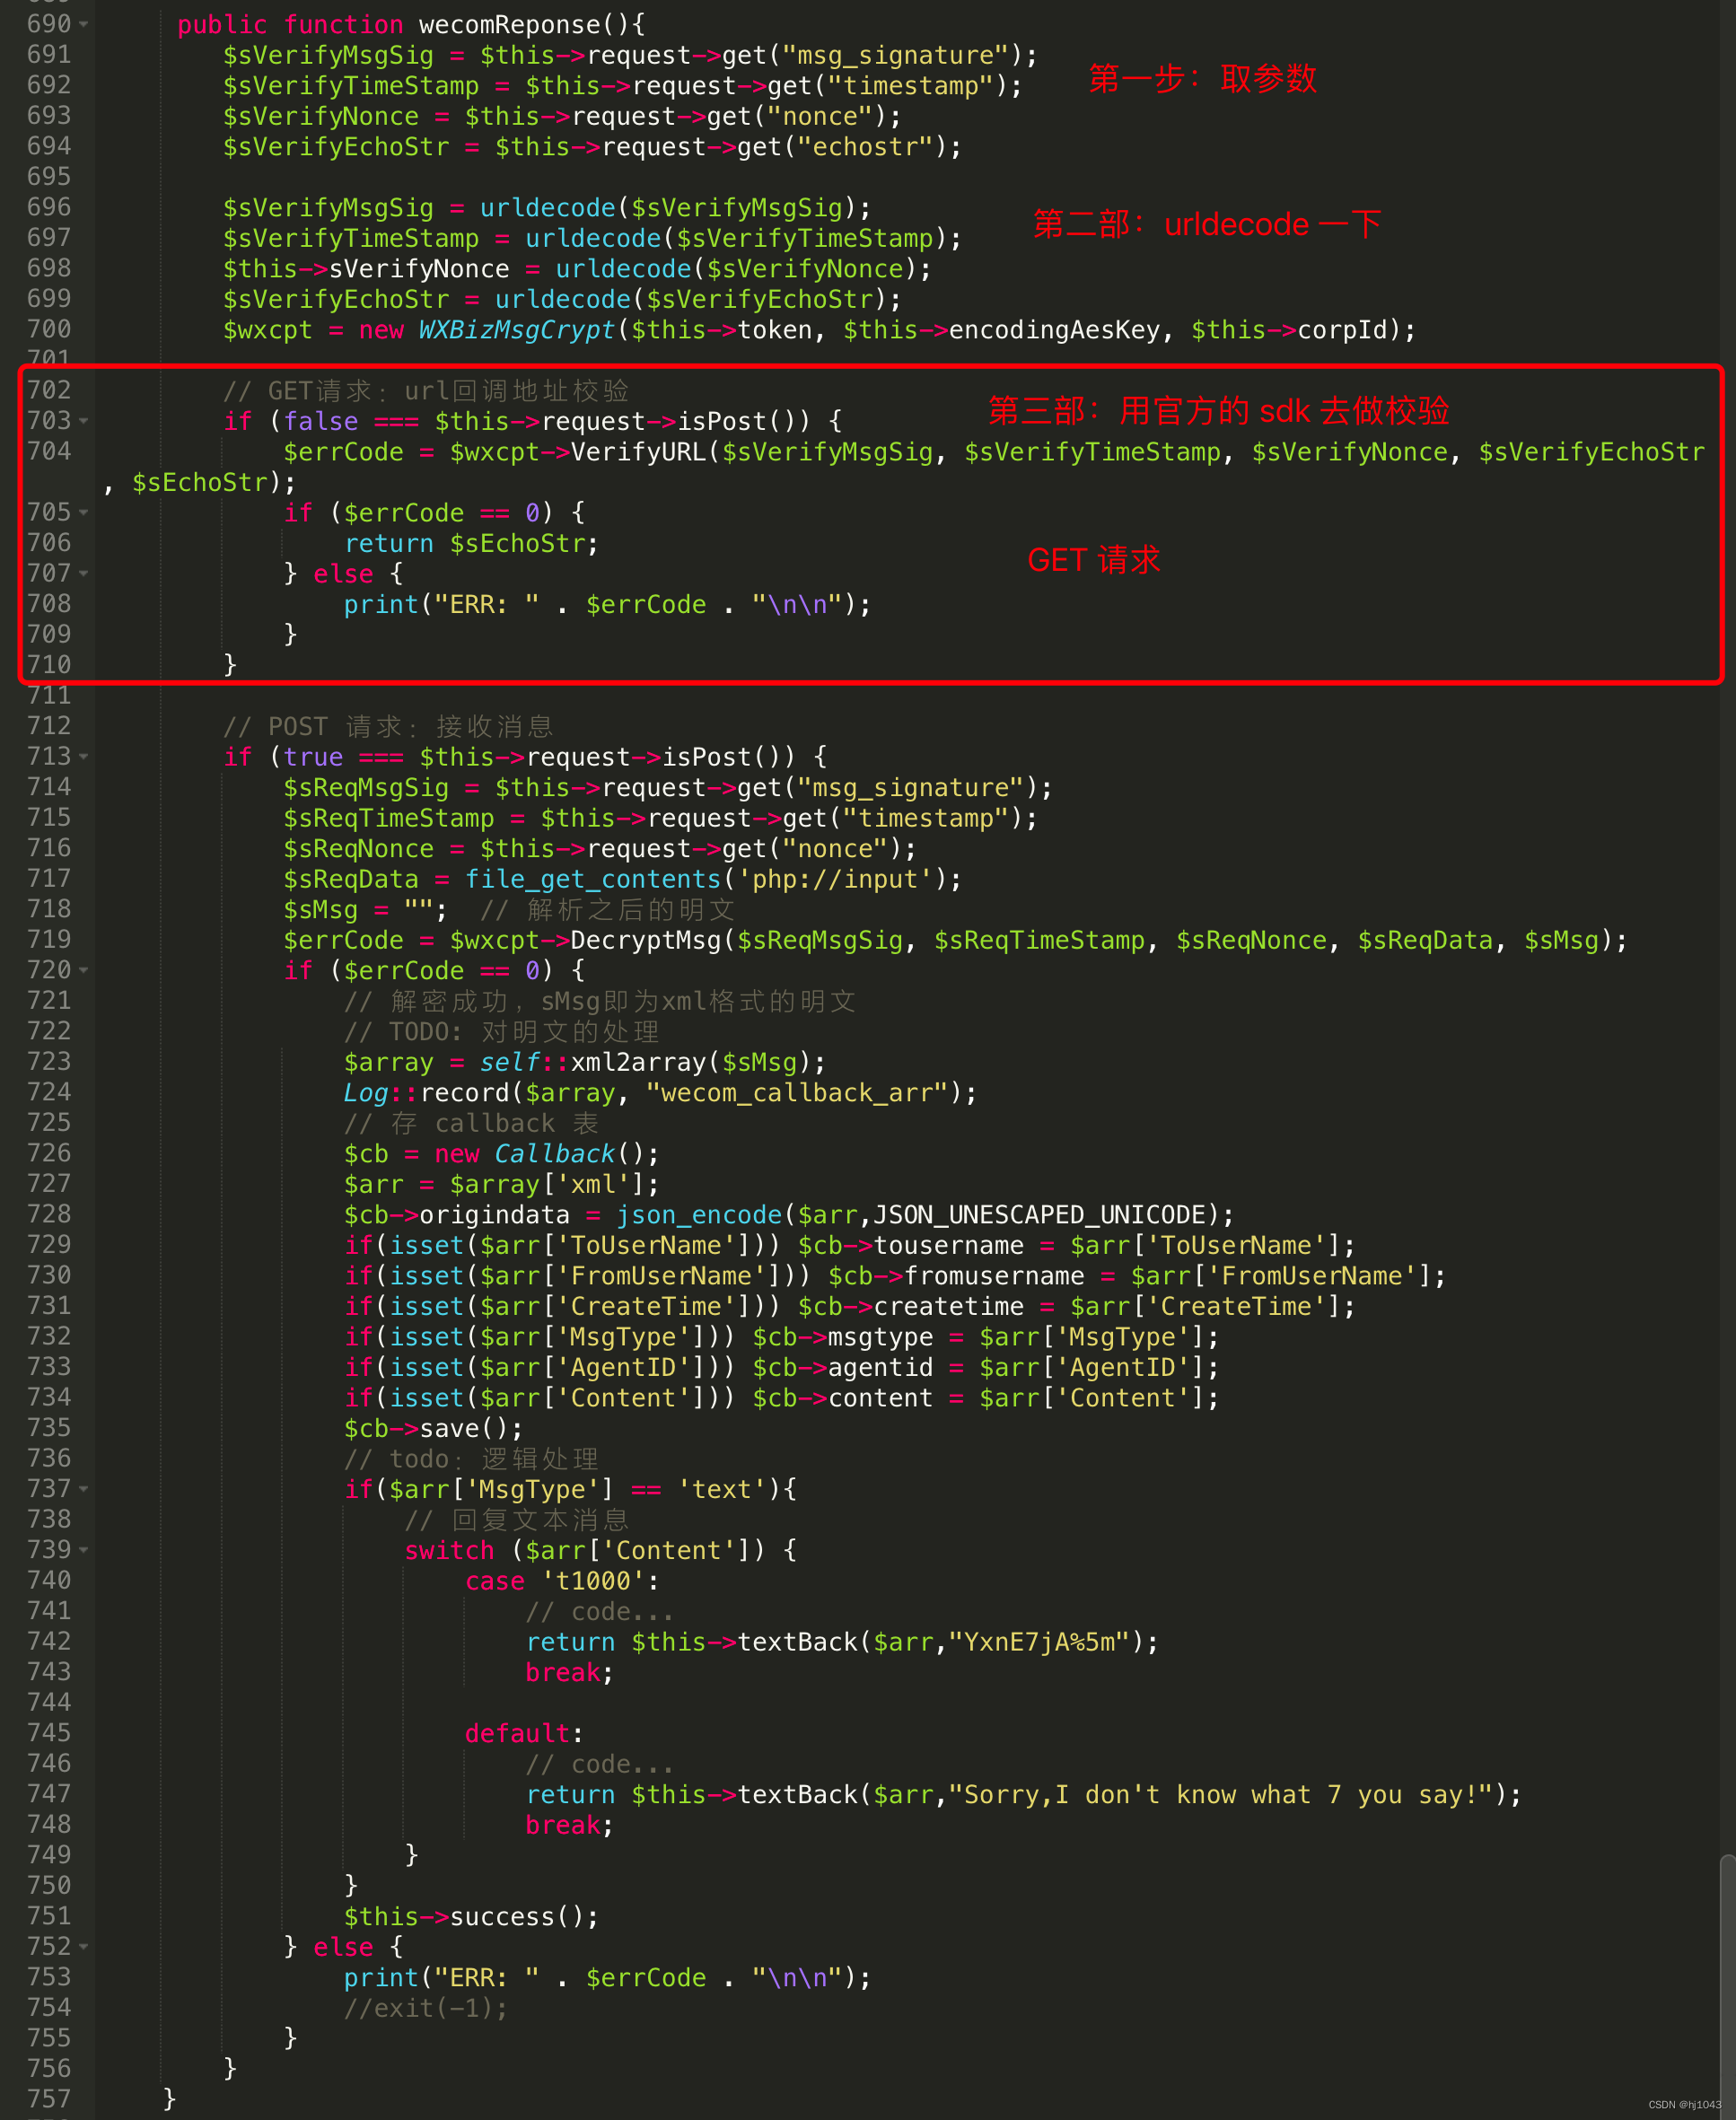The width and height of the screenshot is (1736, 2120).
Task: Fold the errCode block at line 720
Action: 84,970
